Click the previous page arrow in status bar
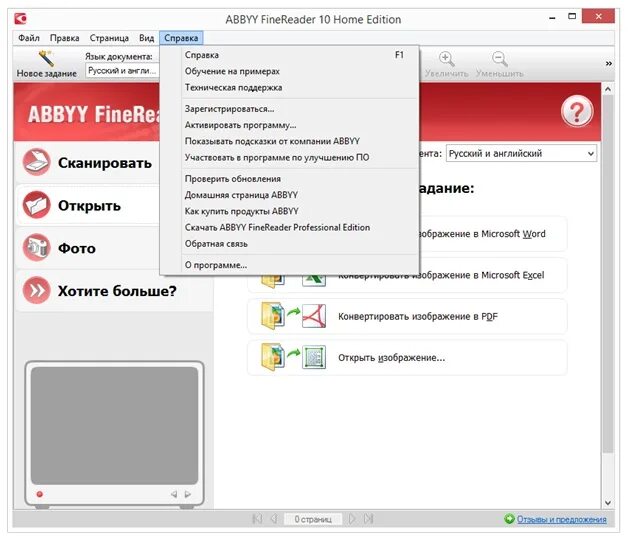This screenshot has height=540, width=628. pyautogui.click(x=274, y=519)
